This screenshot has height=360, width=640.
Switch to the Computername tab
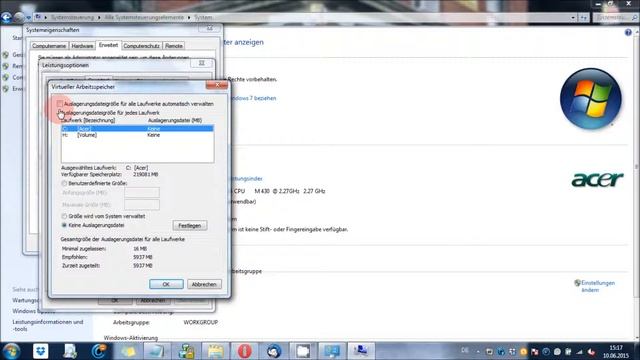(49, 46)
